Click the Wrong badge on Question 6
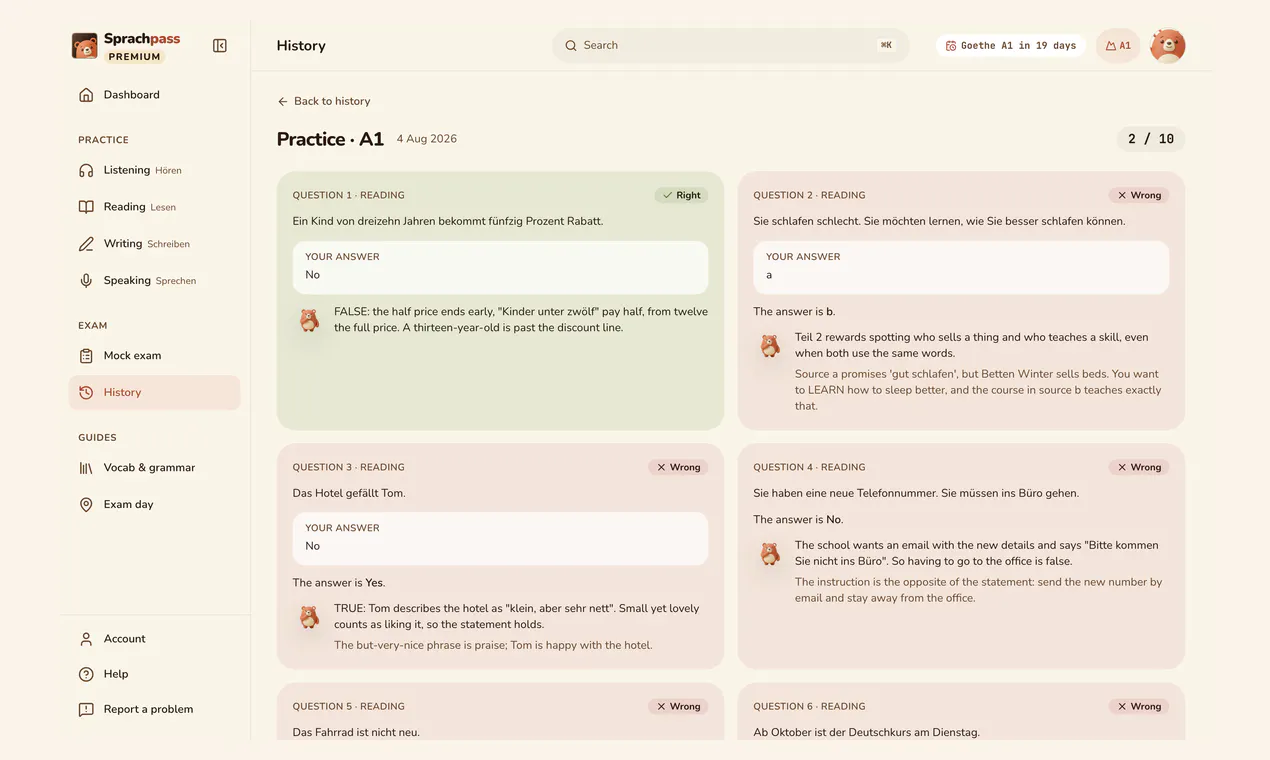The height and width of the screenshot is (760, 1270). pyautogui.click(x=1138, y=707)
